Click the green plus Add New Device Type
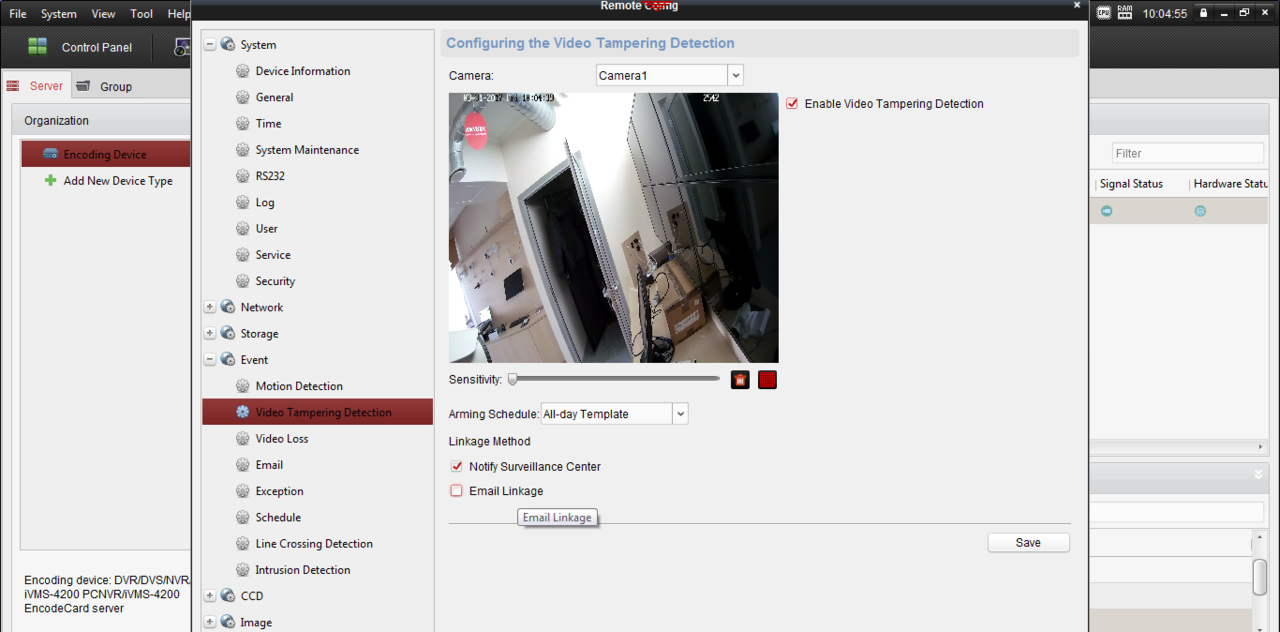1280x632 pixels. (x=50, y=181)
